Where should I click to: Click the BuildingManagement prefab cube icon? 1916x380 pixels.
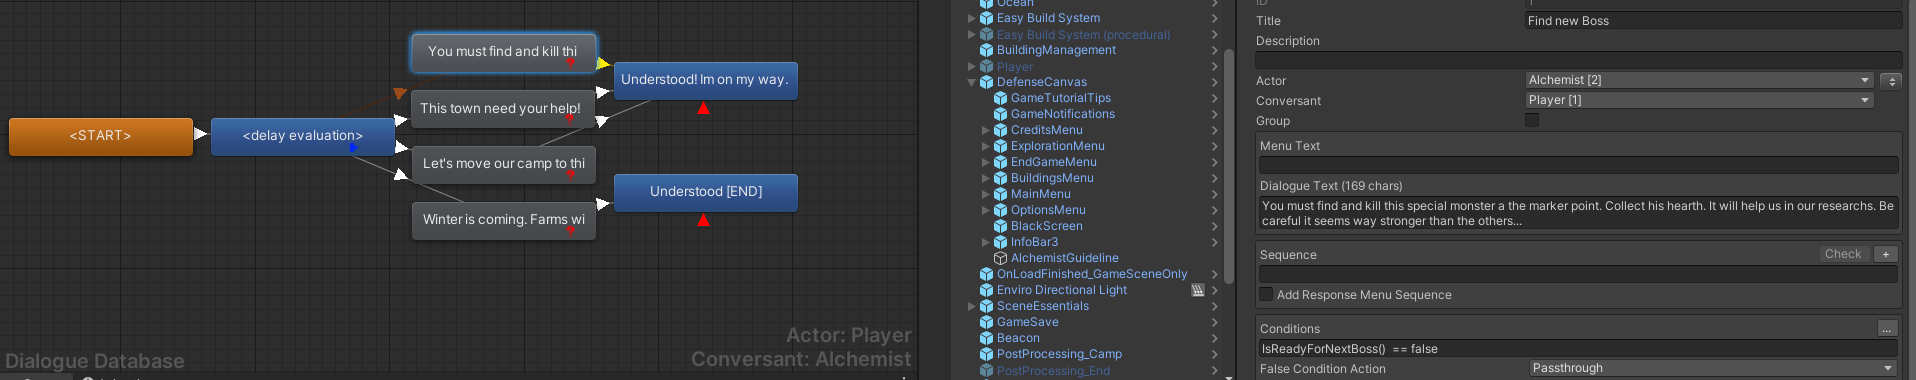pyautogui.click(x=986, y=50)
